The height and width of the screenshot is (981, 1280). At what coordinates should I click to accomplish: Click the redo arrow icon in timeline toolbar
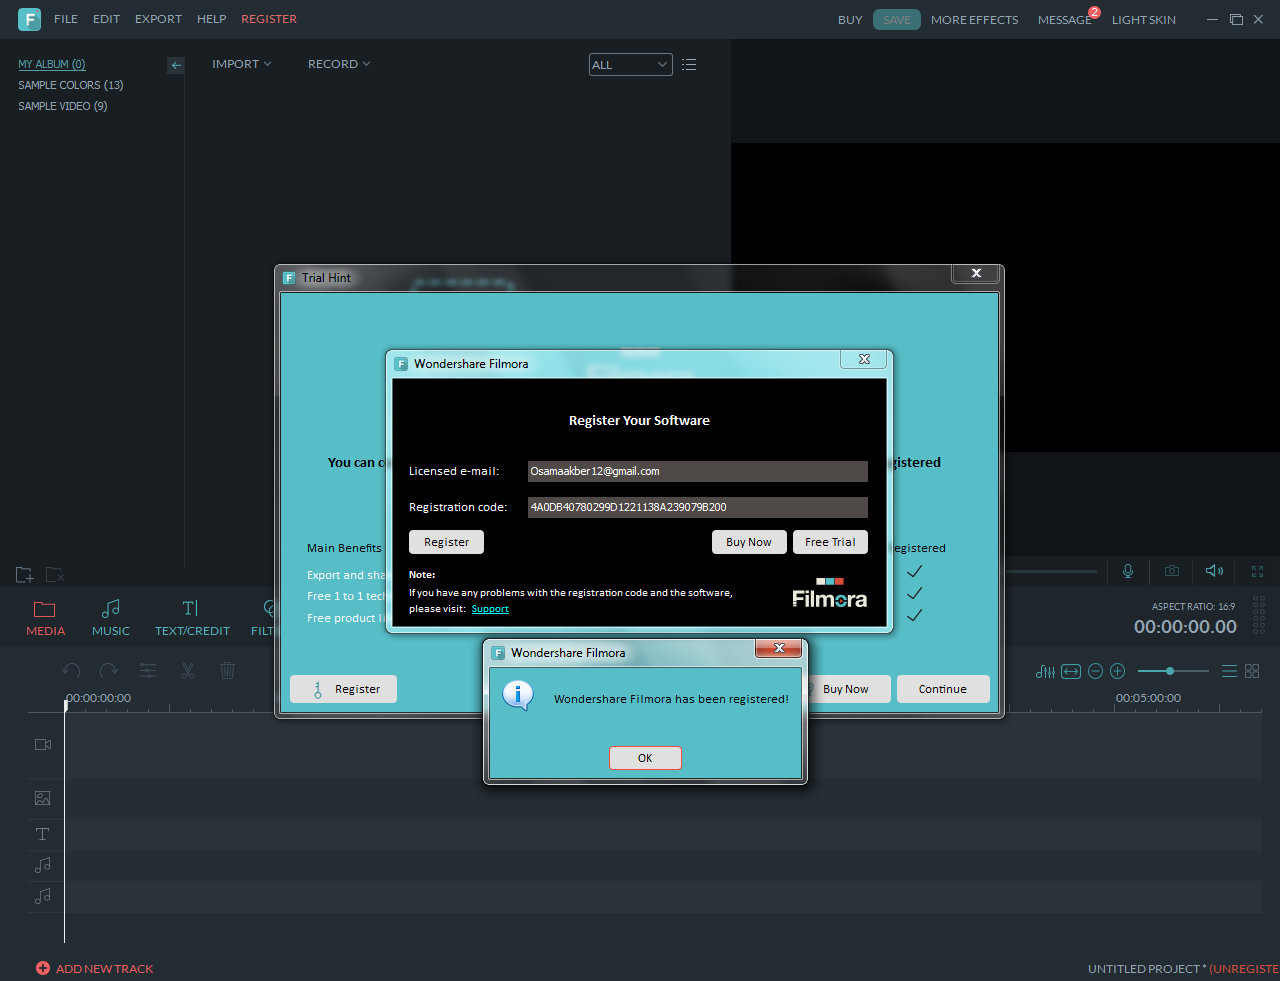pos(109,671)
